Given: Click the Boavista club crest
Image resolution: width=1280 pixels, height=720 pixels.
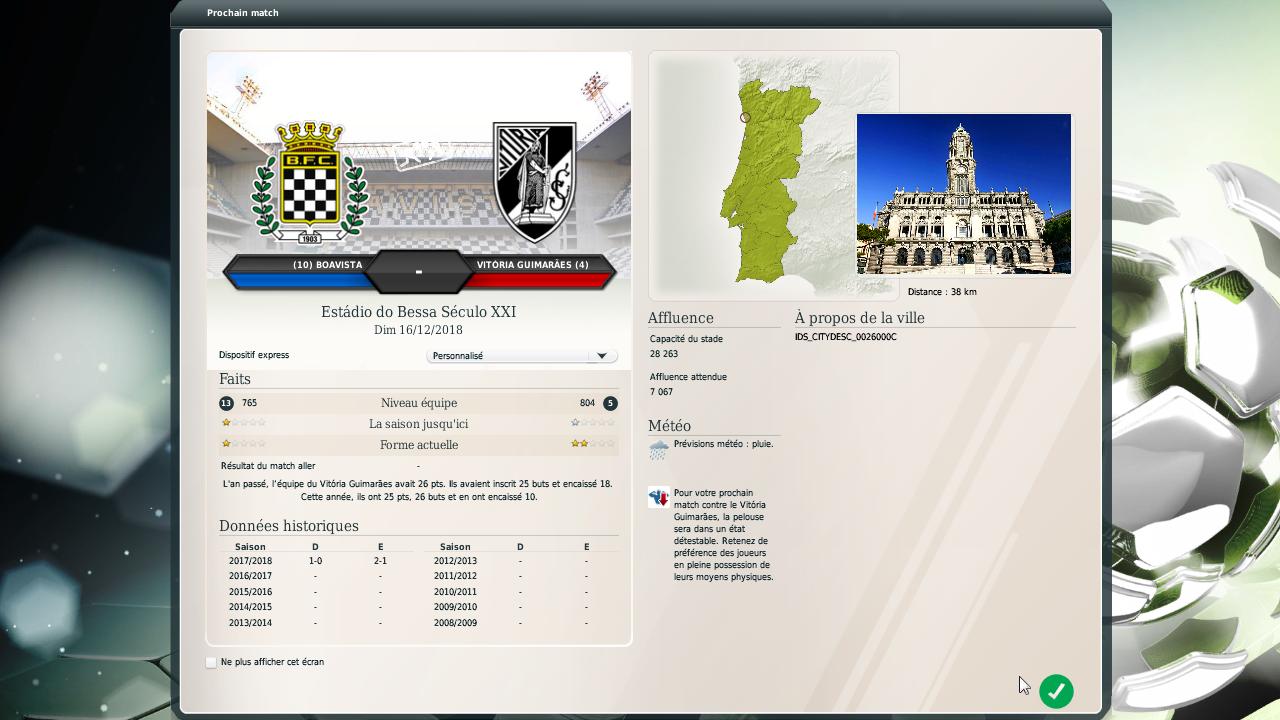Looking at the screenshot, I should pos(310,182).
